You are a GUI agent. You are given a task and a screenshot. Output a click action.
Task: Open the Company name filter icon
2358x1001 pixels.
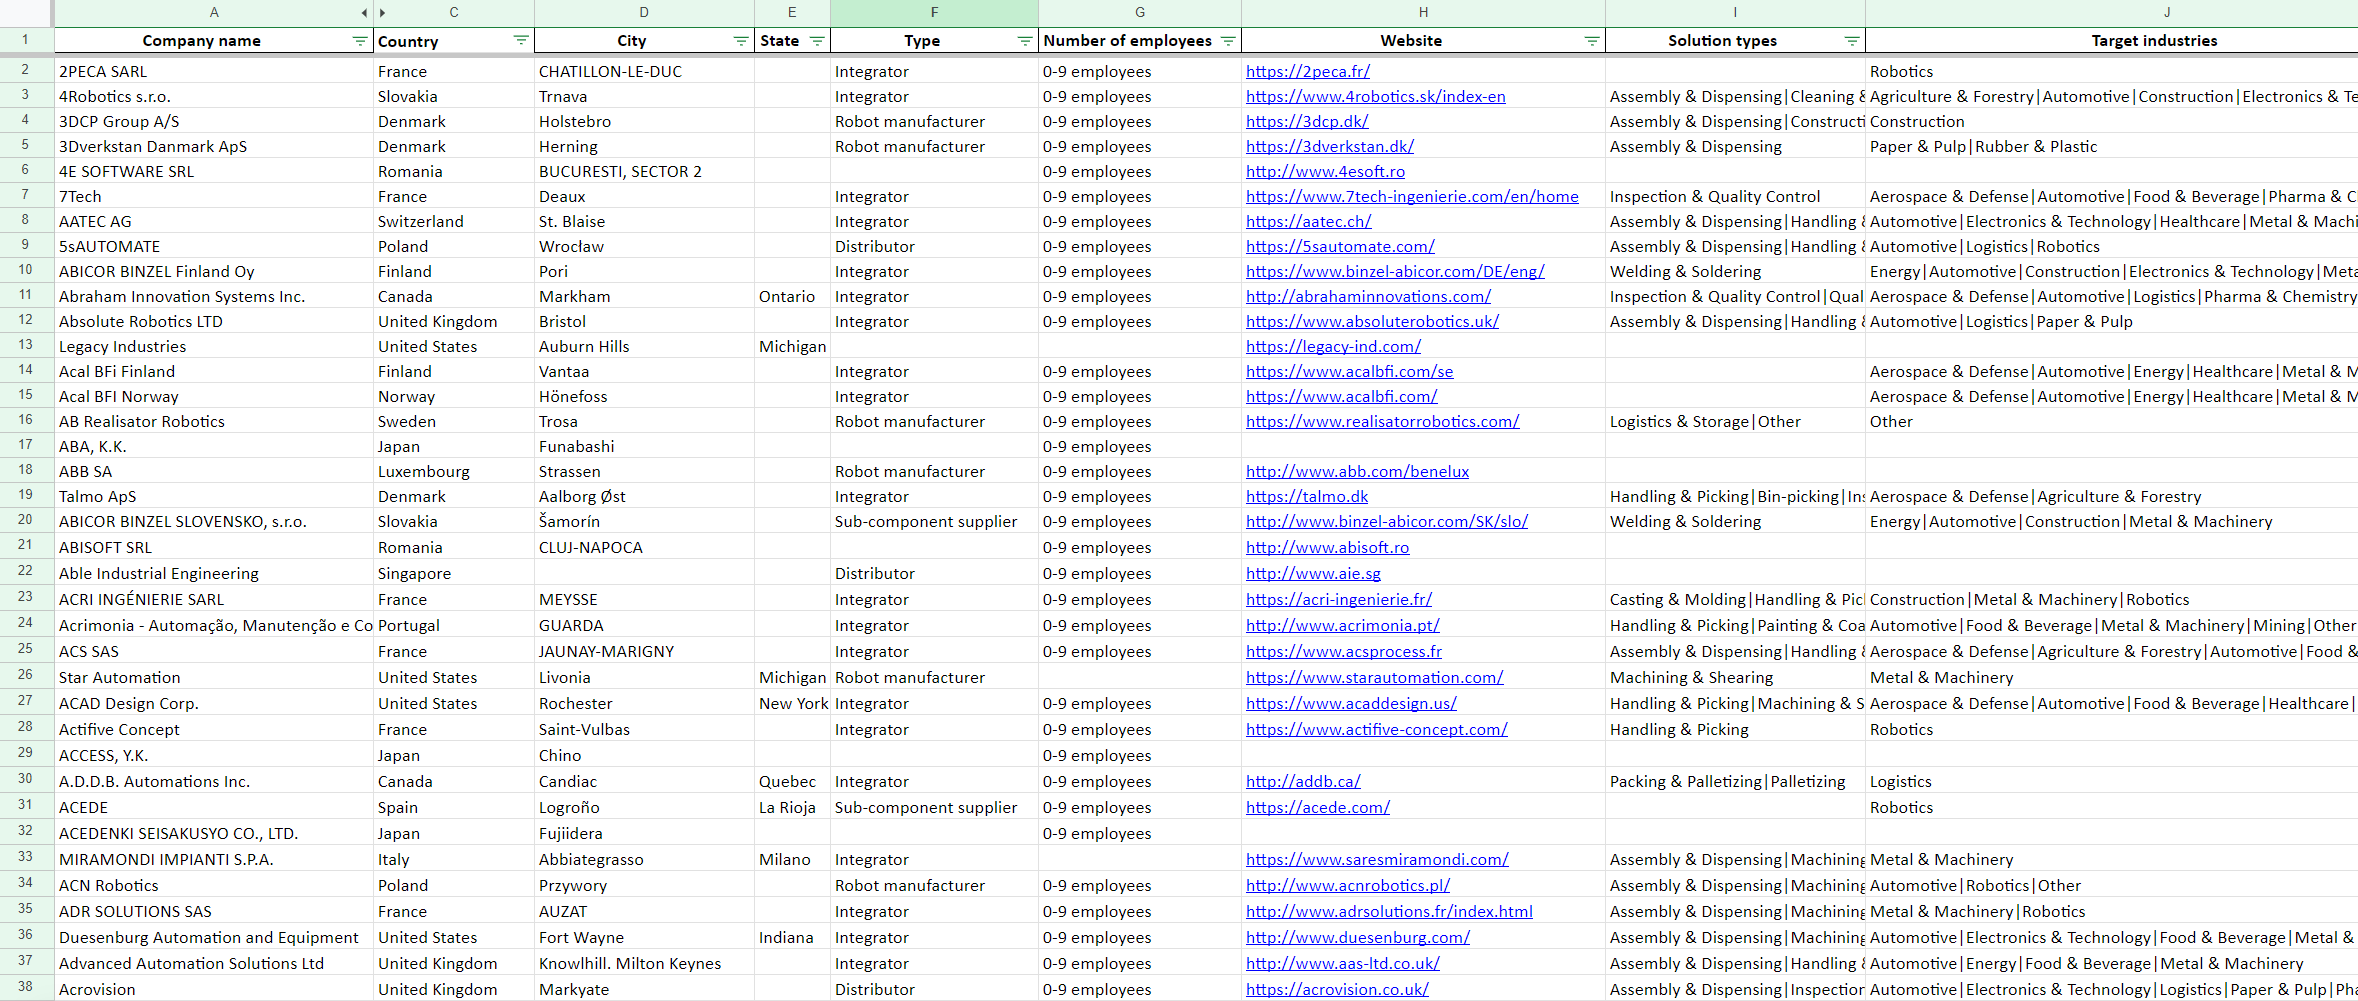click(359, 41)
